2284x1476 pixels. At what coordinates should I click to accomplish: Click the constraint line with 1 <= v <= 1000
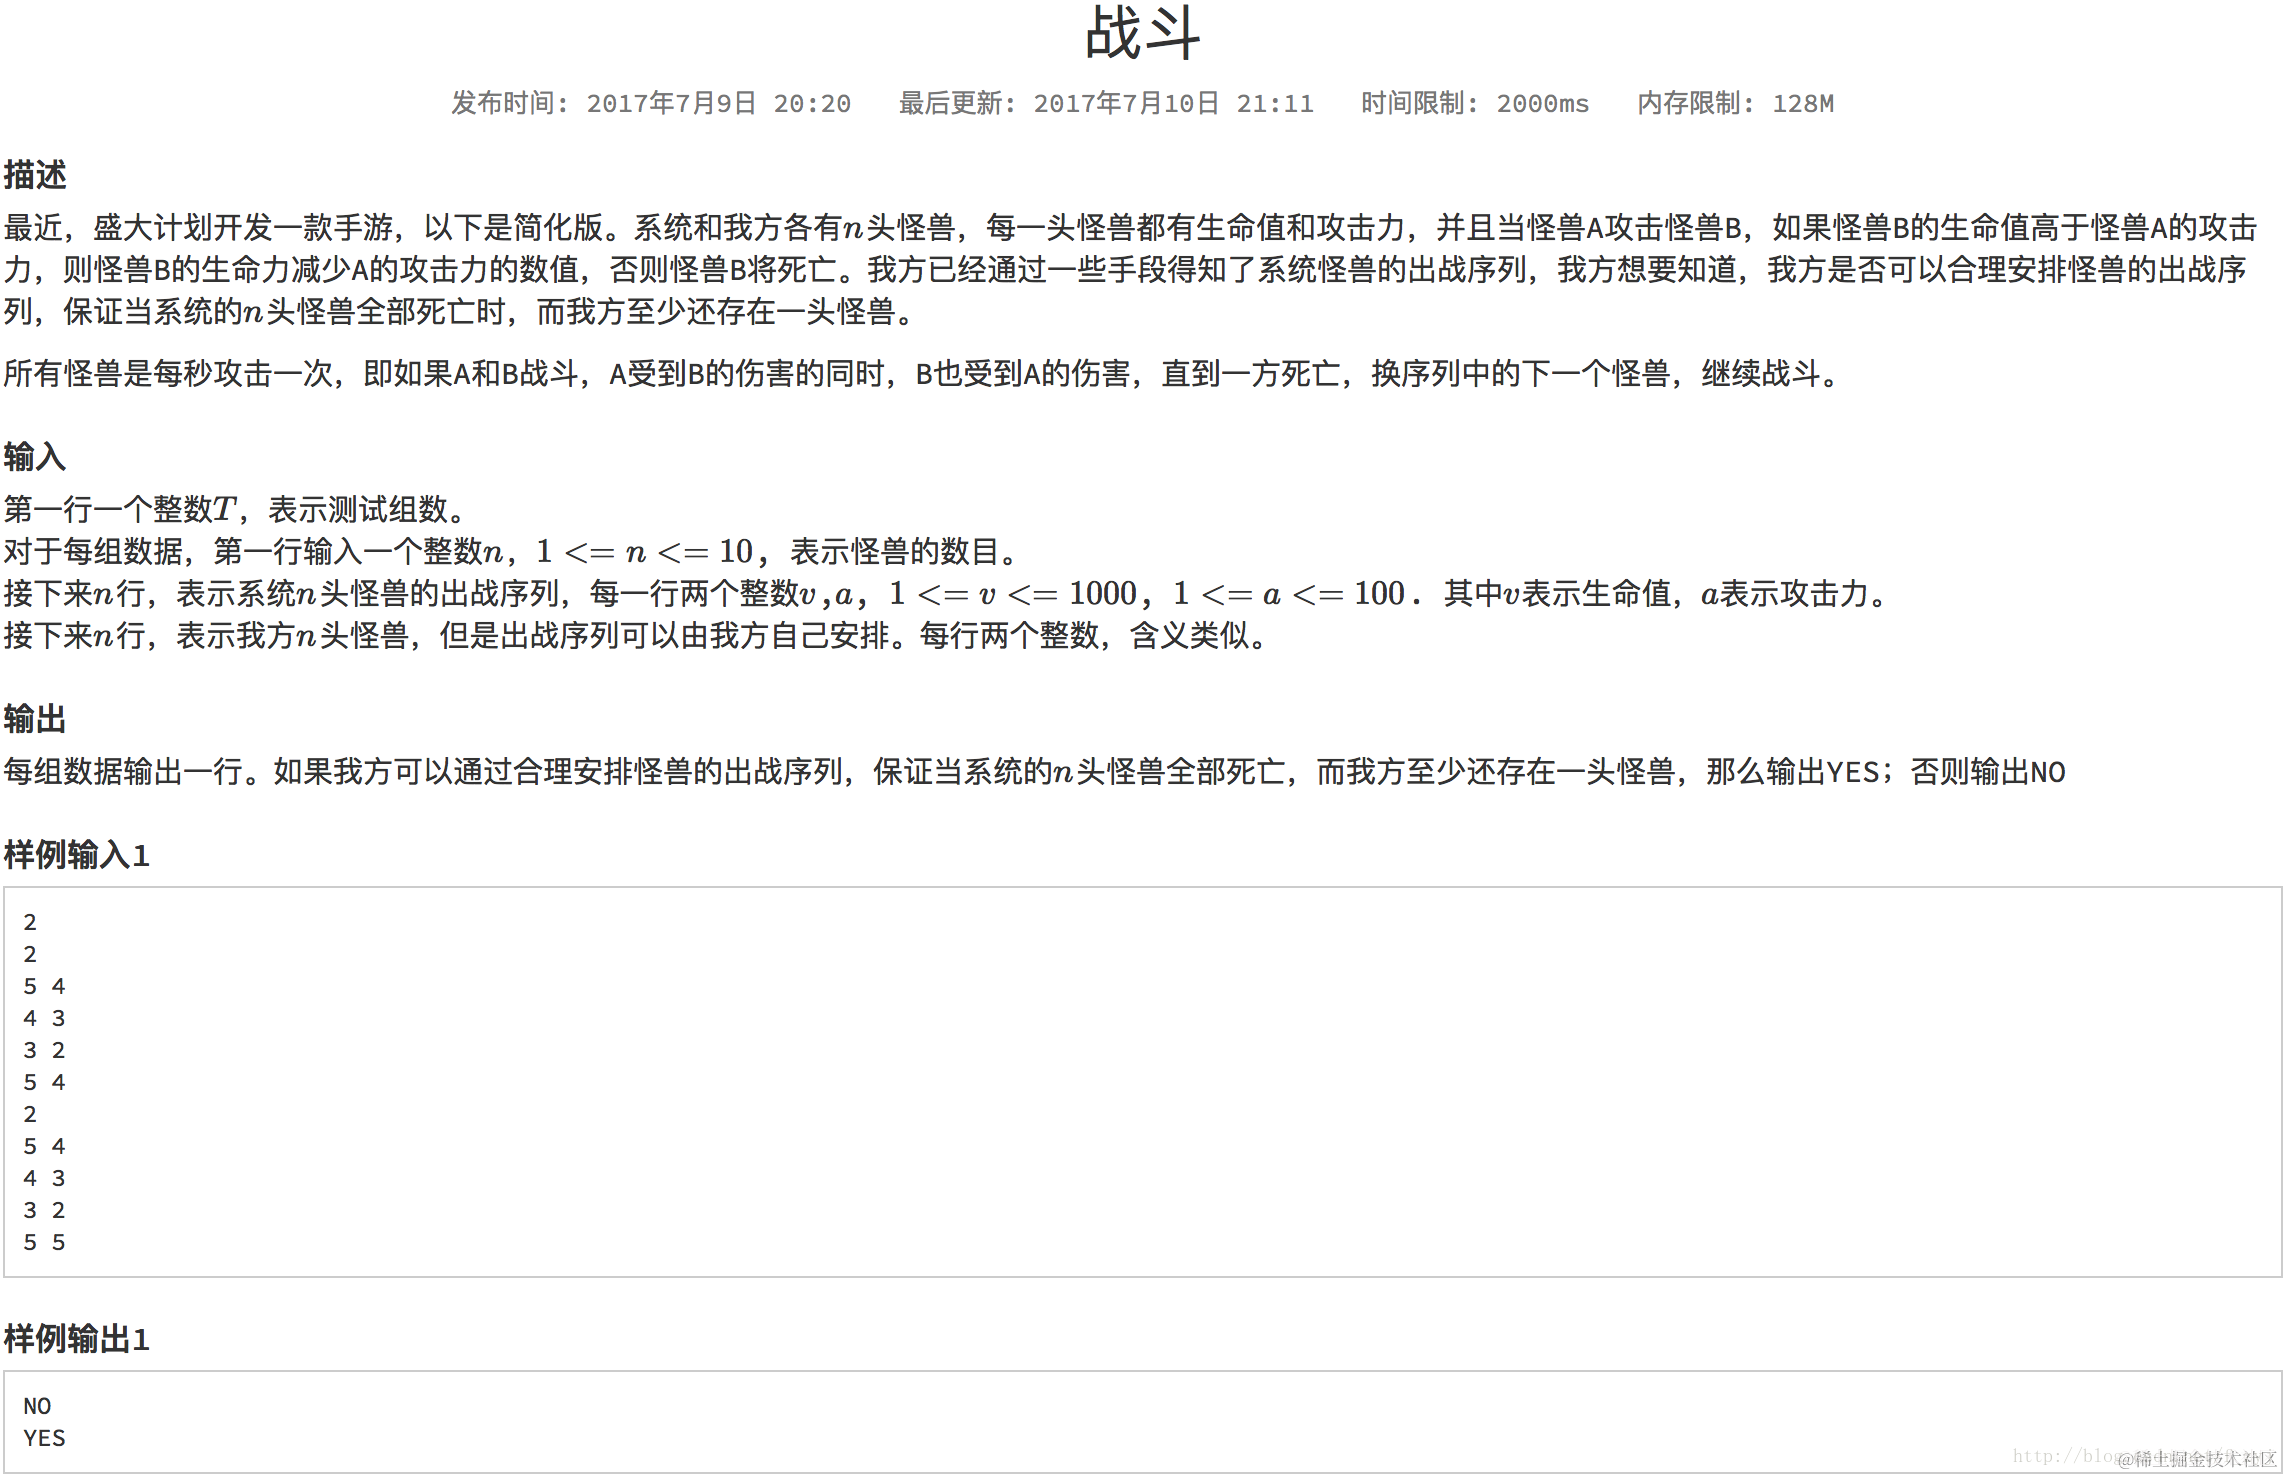(x=945, y=594)
